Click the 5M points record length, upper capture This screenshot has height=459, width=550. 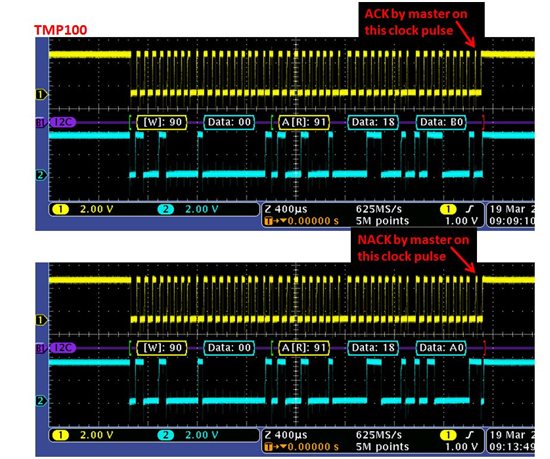click(x=382, y=221)
